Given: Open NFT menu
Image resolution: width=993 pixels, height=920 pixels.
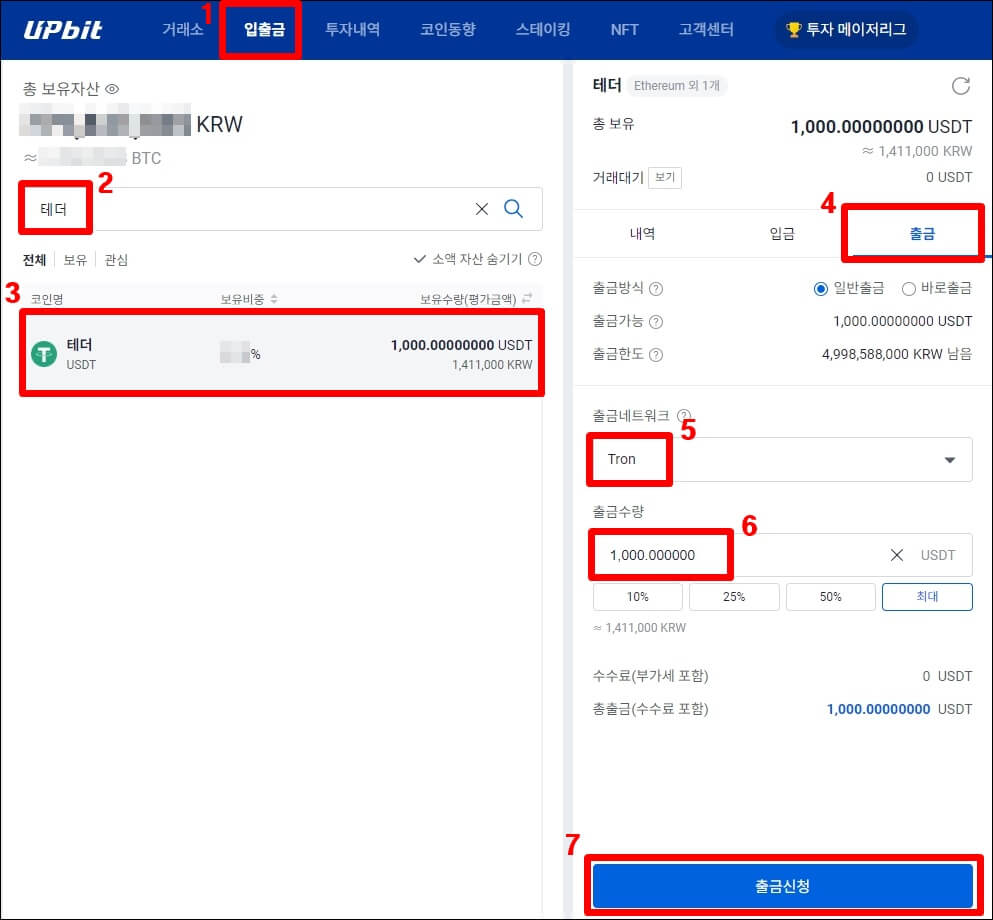Looking at the screenshot, I should point(624,30).
